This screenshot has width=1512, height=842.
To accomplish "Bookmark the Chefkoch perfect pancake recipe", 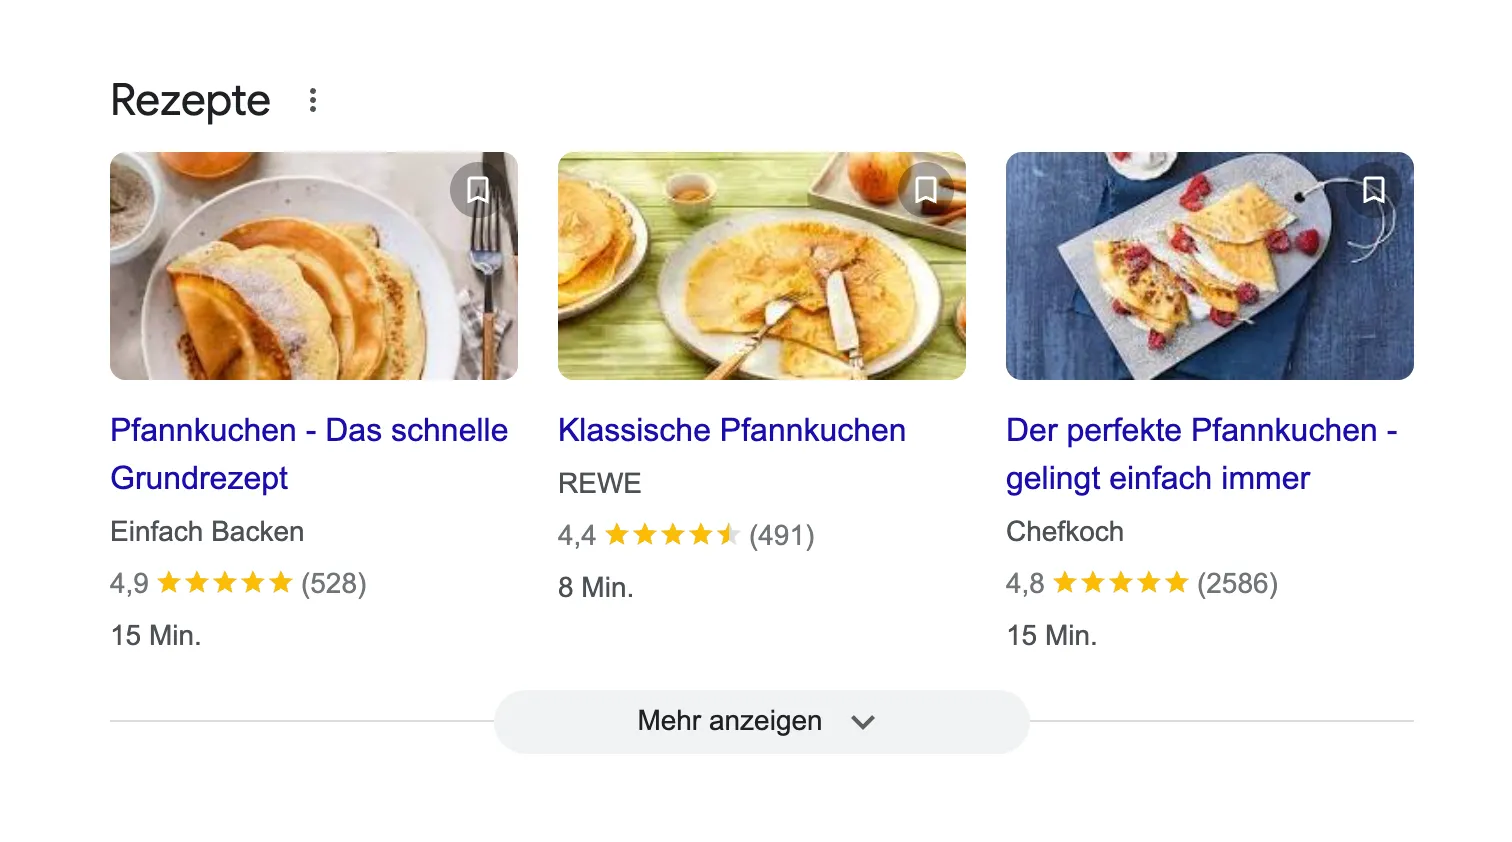I will 1374,190.
